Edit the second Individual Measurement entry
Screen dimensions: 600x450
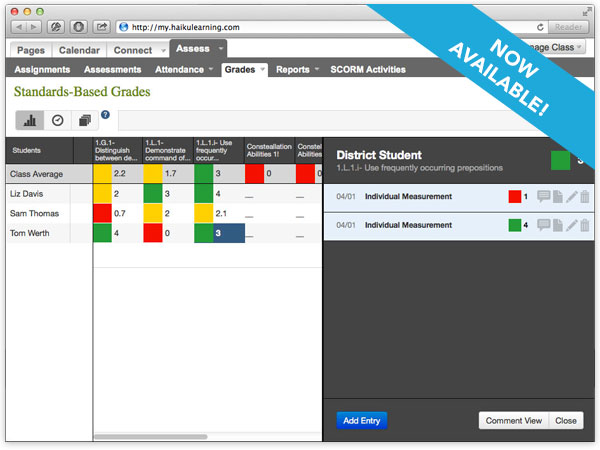(571, 225)
